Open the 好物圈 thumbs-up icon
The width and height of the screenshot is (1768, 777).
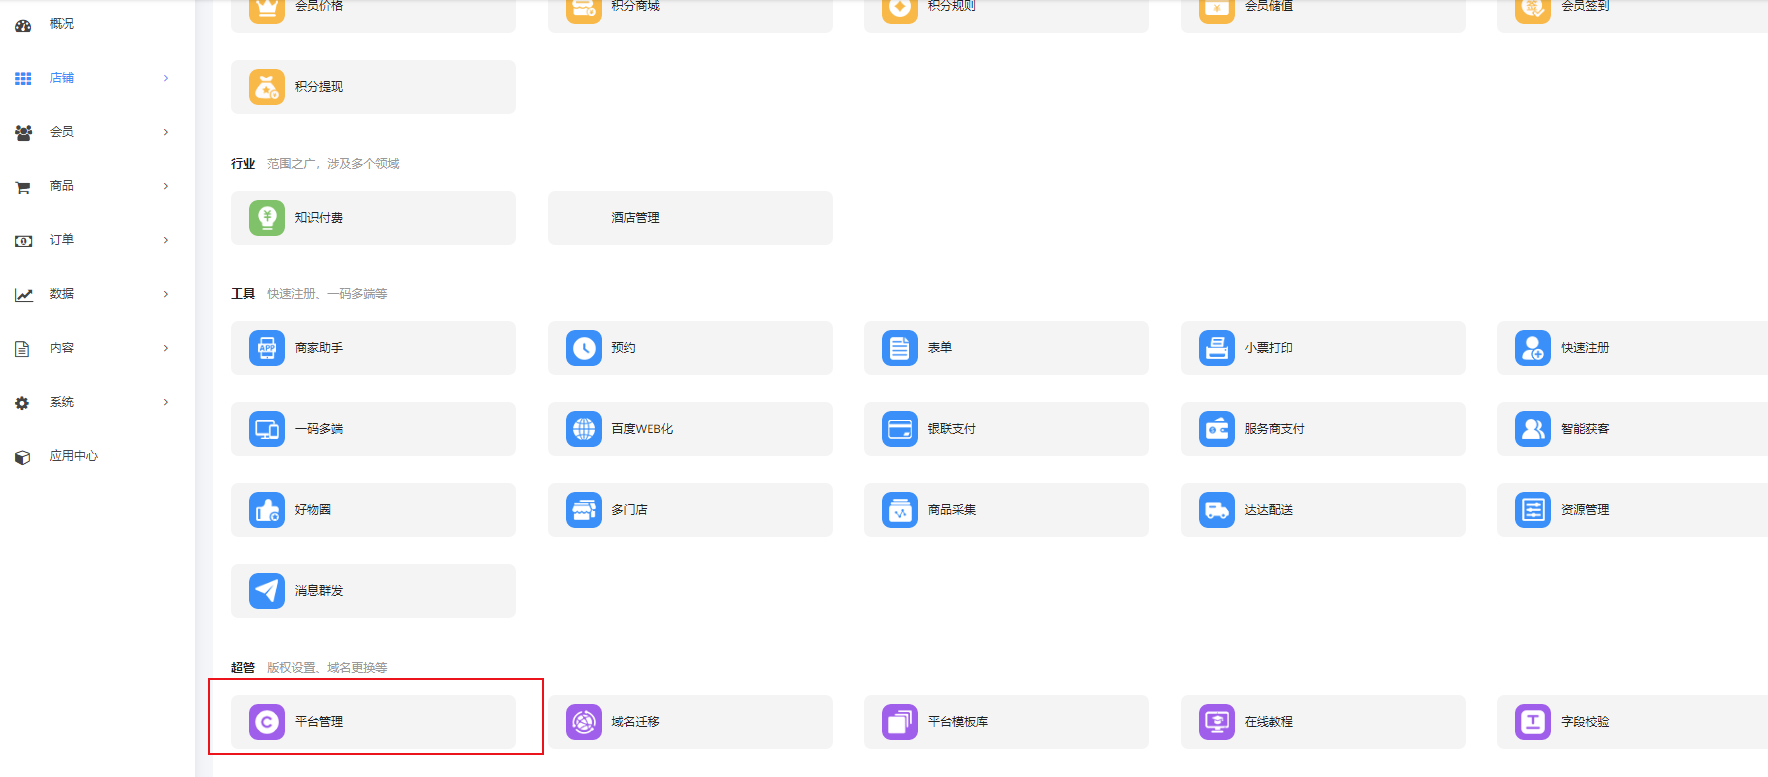click(267, 510)
